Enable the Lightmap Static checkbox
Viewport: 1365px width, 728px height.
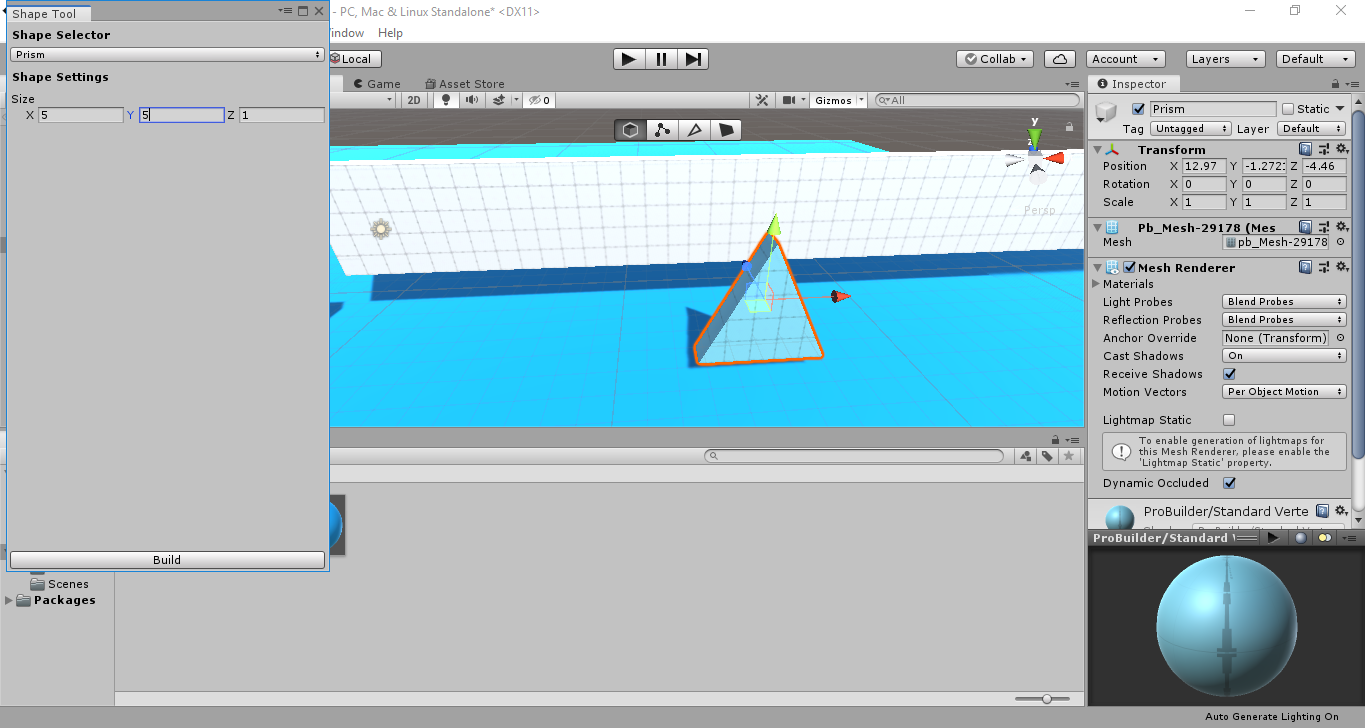point(1229,419)
